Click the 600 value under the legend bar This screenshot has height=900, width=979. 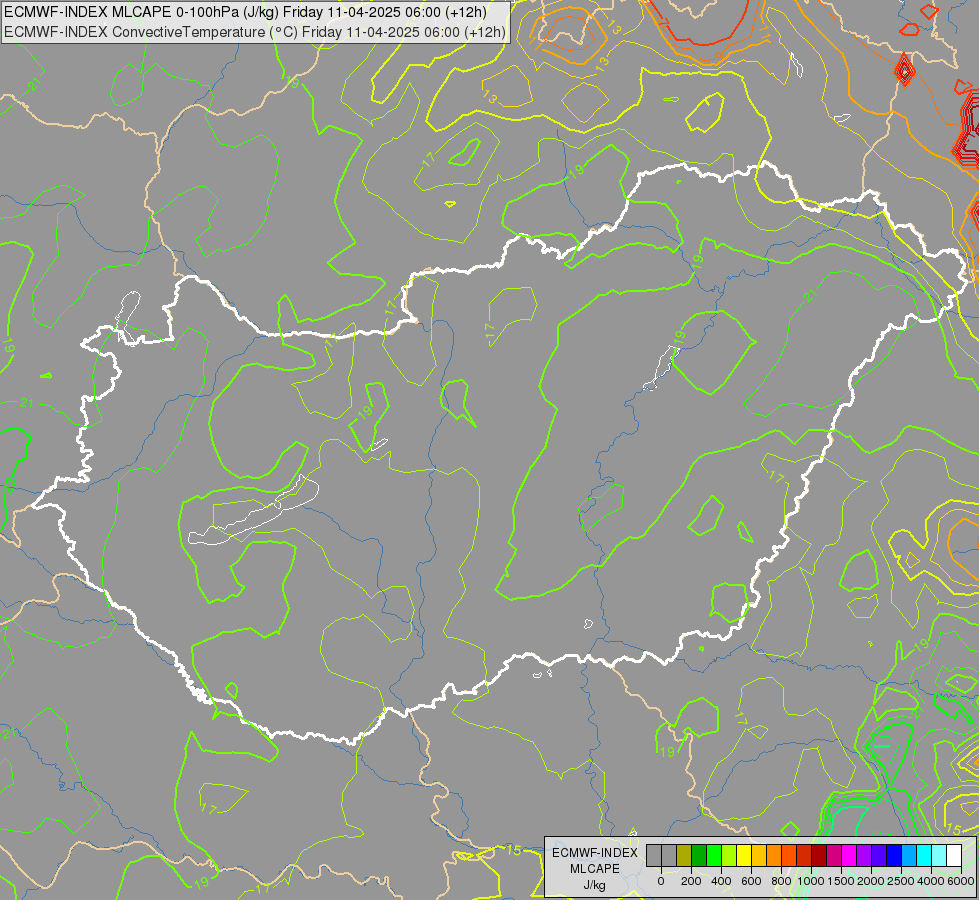751,881
